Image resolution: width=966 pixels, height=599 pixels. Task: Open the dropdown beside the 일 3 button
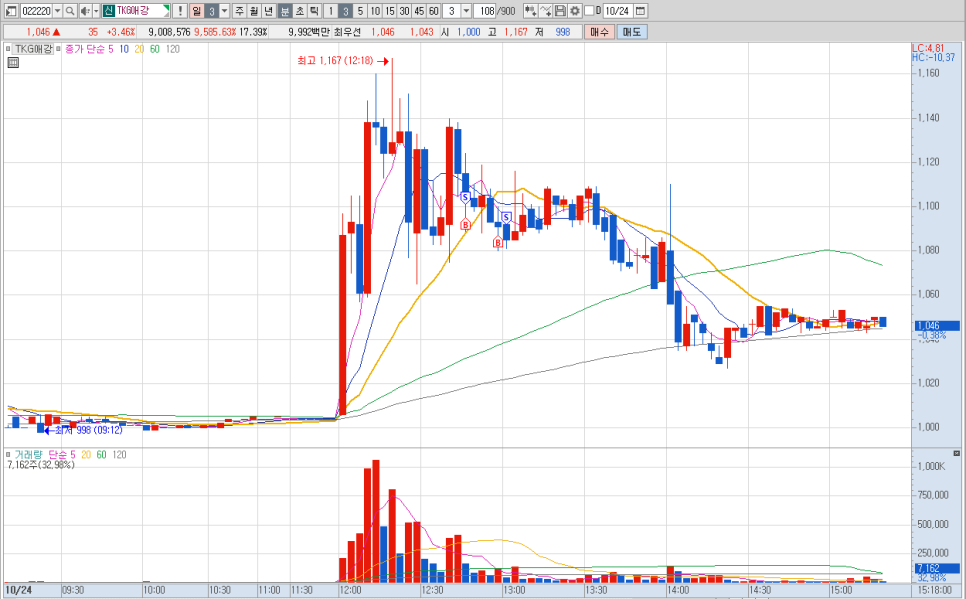coord(224,11)
